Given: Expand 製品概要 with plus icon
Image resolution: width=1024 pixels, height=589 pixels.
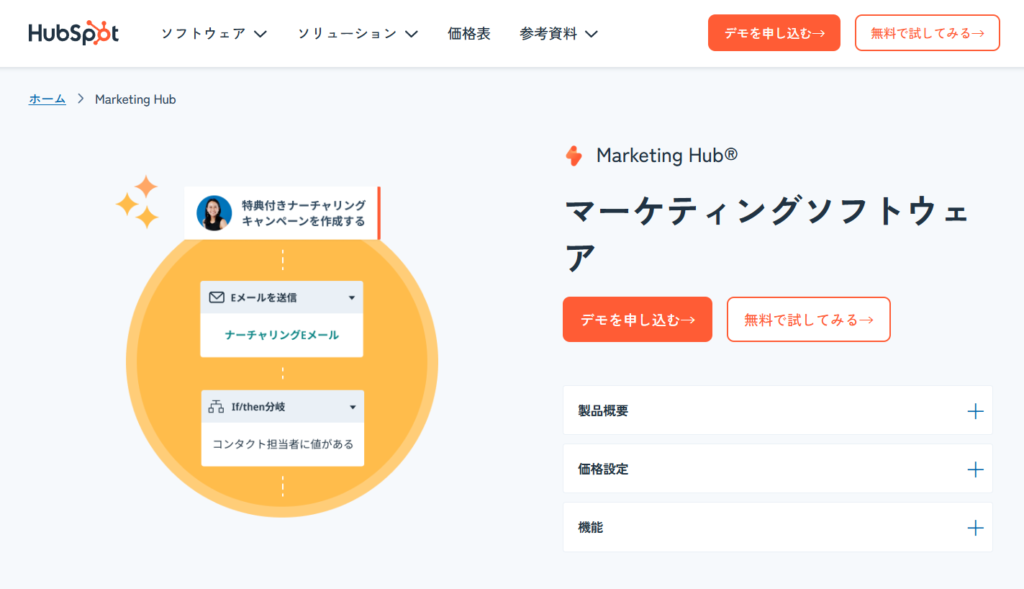Looking at the screenshot, I should click(x=975, y=411).
